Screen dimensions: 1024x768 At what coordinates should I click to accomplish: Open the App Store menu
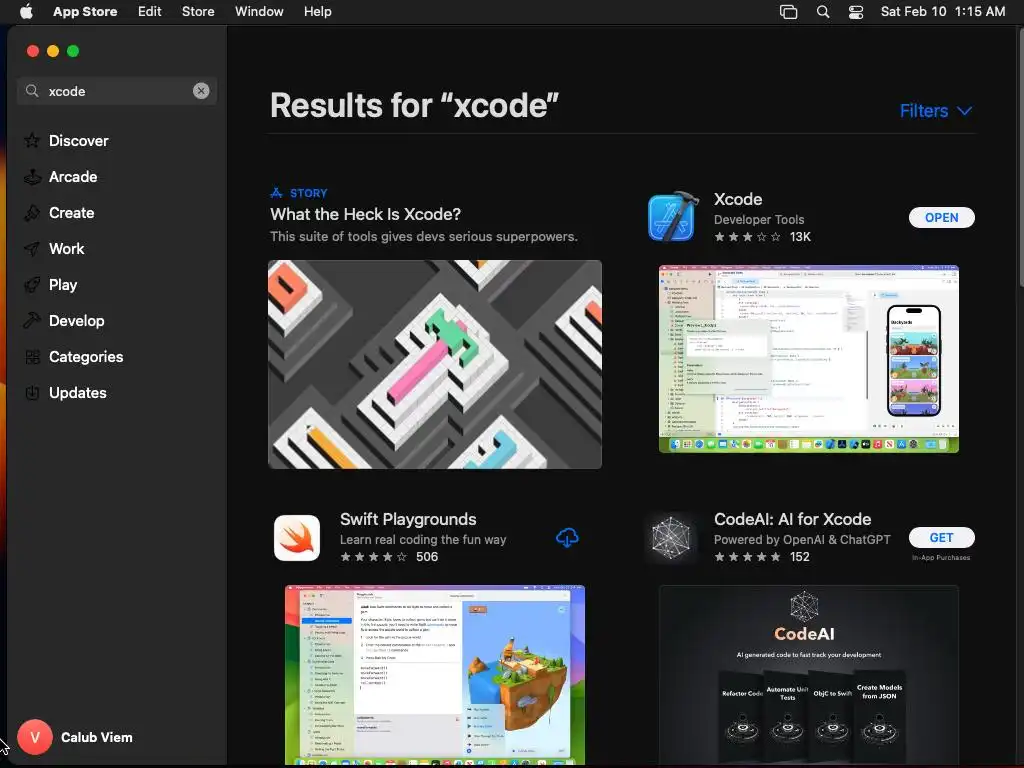point(85,12)
